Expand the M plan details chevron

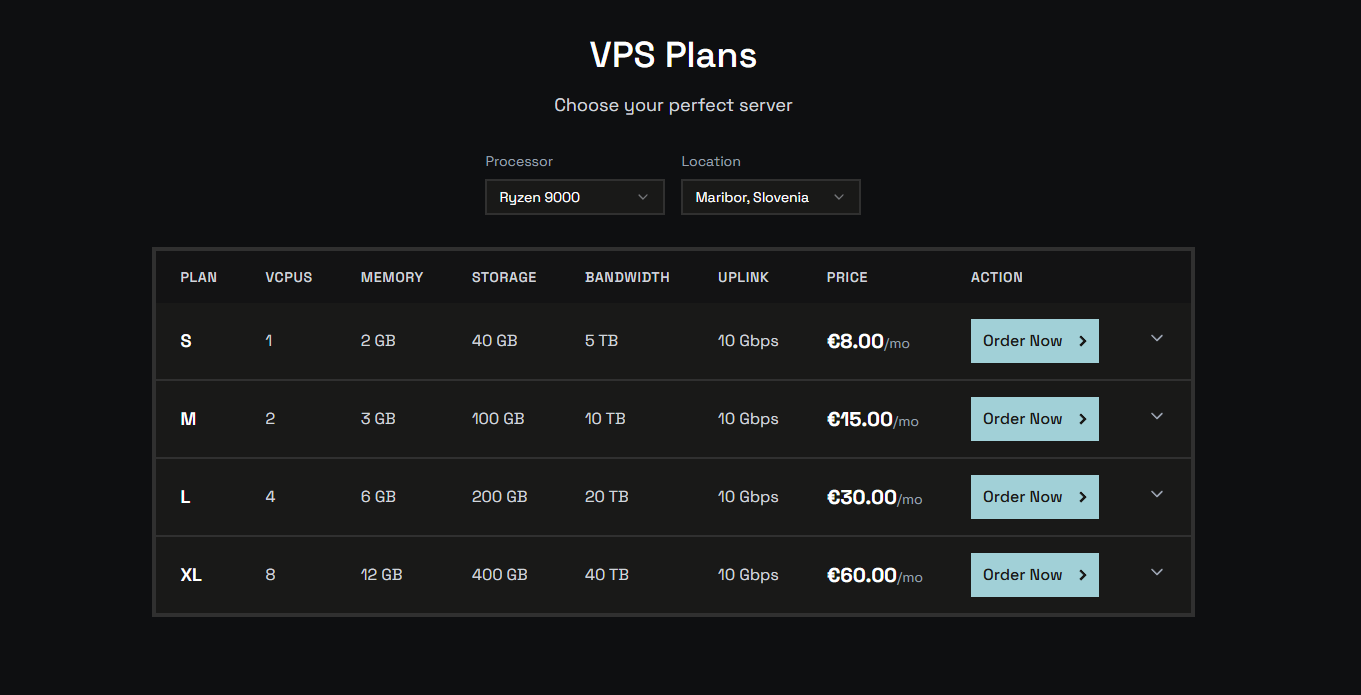click(x=1157, y=417)
